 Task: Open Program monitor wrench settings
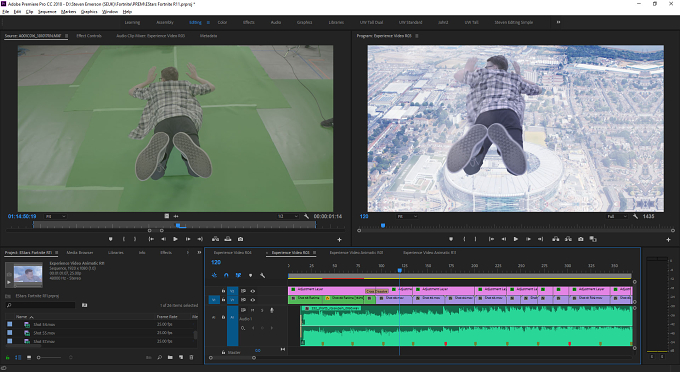tap(635, 216)
